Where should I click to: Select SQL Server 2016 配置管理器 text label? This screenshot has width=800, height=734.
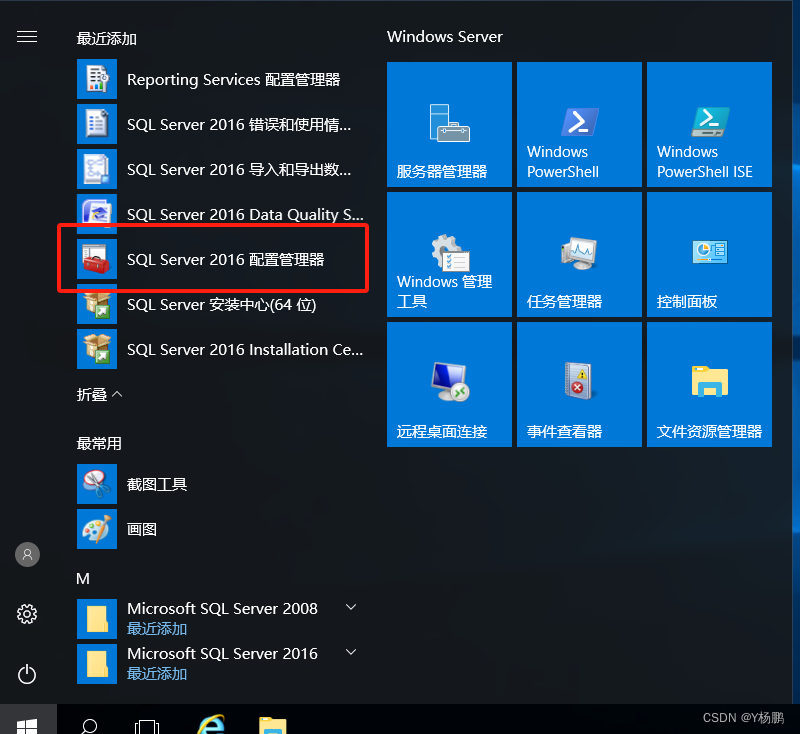coord(226,260)
